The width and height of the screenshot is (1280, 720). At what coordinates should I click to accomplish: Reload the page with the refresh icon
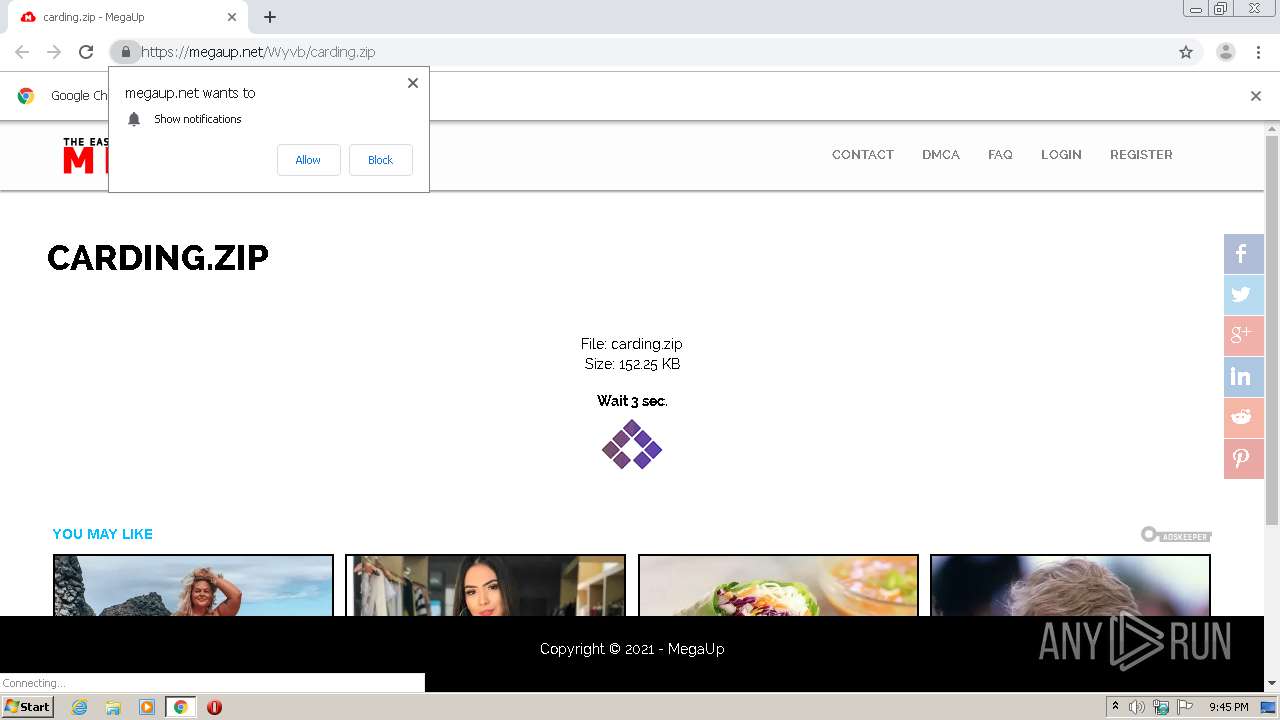pos(86,52)
